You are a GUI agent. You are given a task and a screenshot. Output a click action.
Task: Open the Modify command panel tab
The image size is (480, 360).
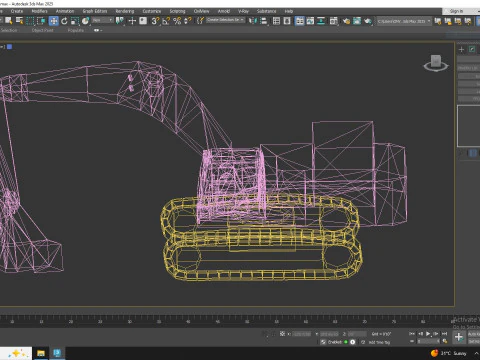click(x=472, y=49)
